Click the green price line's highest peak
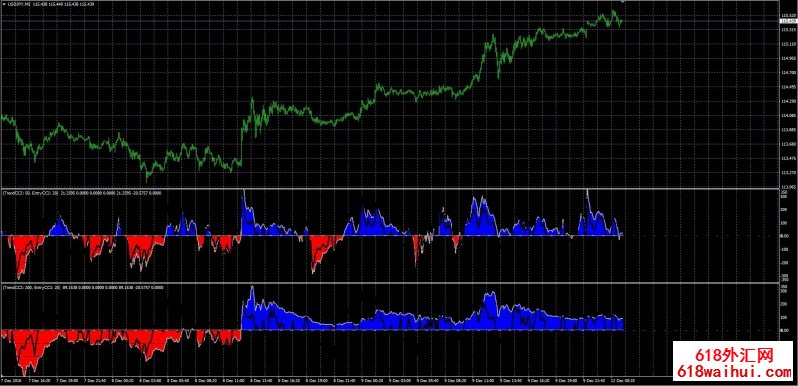Screen dimensions: 798x386 point(613,11)
